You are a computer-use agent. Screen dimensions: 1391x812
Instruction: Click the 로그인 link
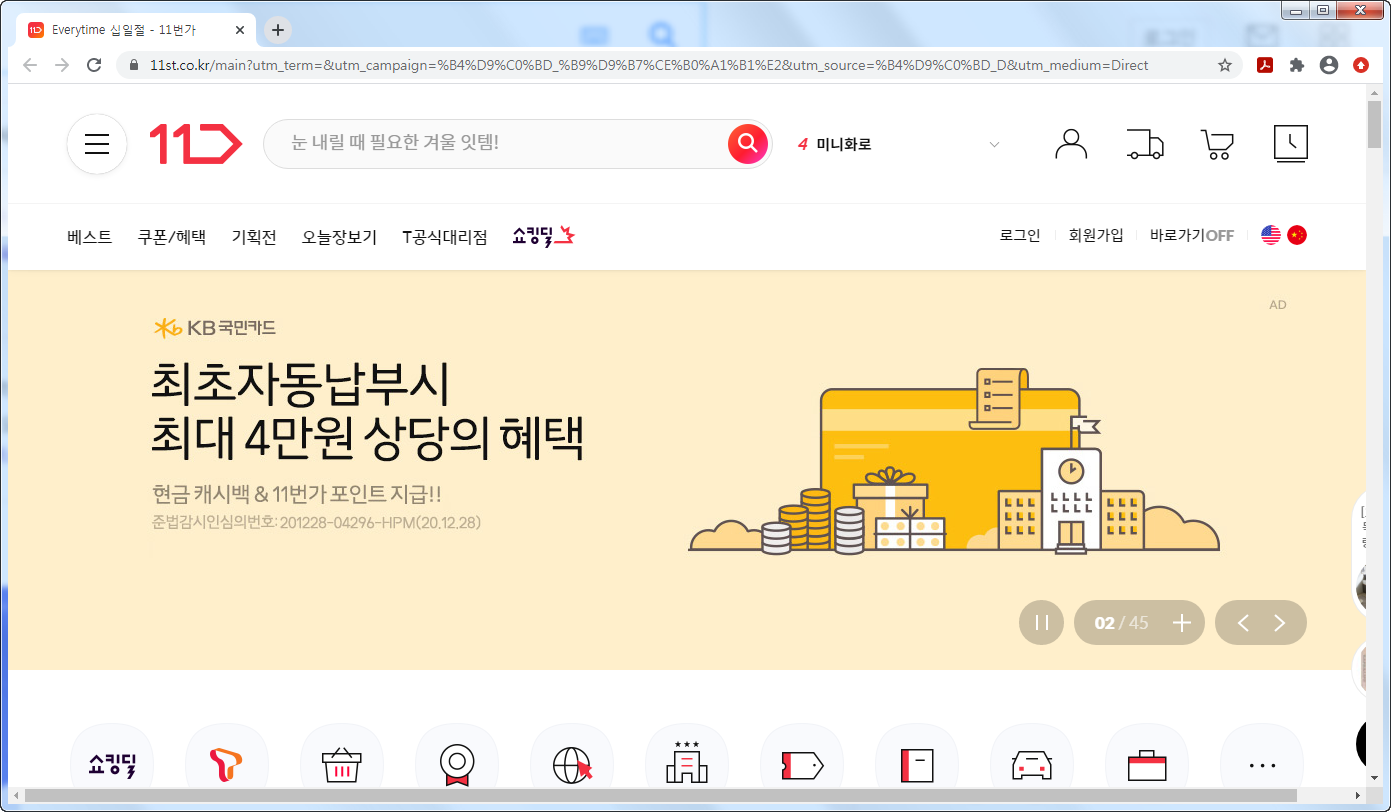click(x=1020, y=235)
